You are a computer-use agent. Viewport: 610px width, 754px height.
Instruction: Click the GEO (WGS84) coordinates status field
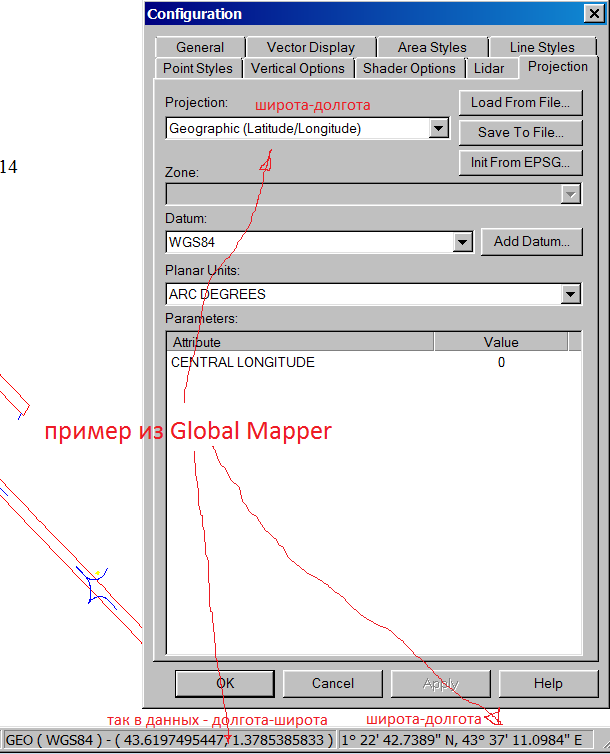click(x=169, y=740)
